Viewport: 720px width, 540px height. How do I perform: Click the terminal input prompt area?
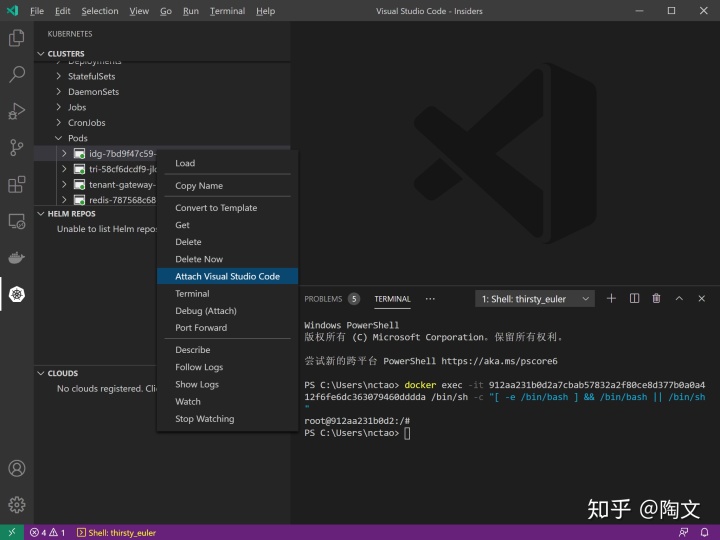407,433
